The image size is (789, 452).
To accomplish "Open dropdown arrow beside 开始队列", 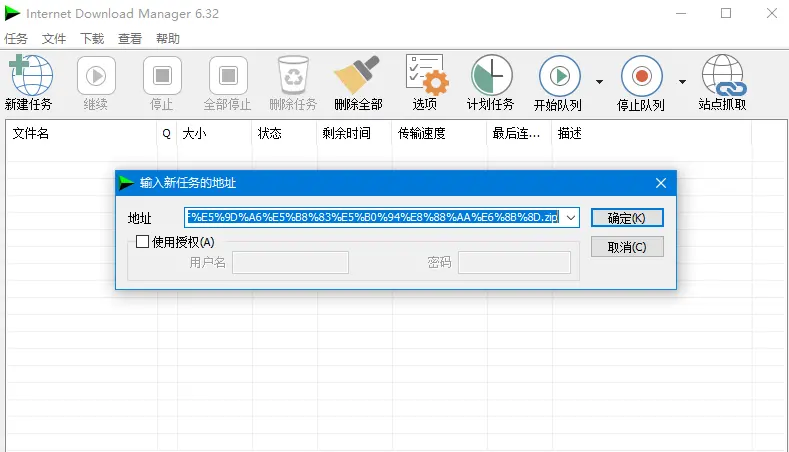I will coord(599,82).
